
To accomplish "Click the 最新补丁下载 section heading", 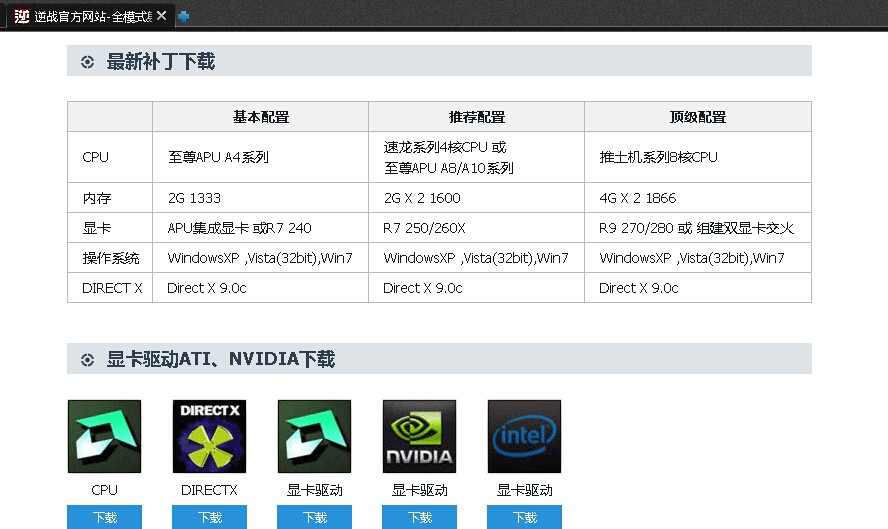I will [161, 61].
